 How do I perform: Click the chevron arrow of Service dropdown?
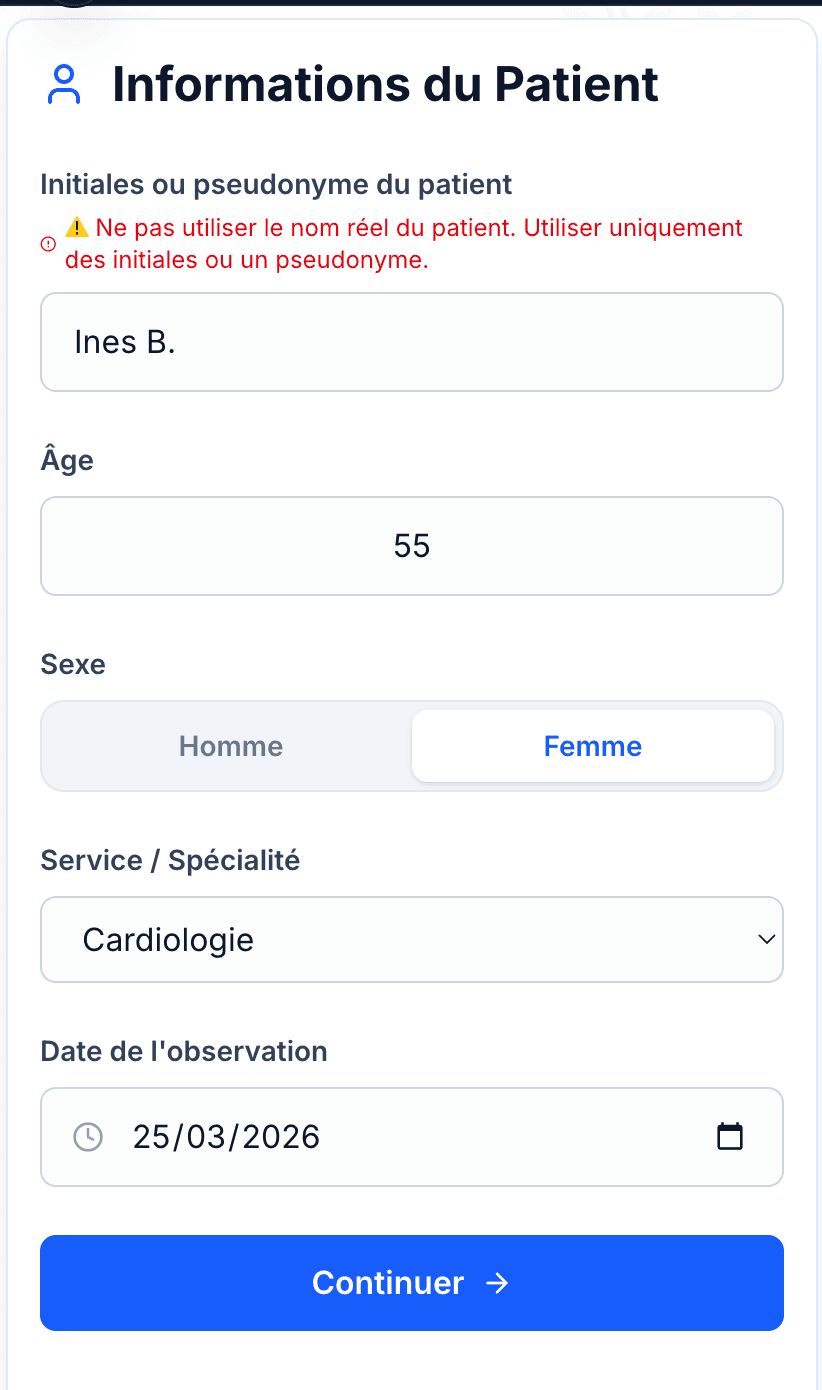tap(766, 940)
